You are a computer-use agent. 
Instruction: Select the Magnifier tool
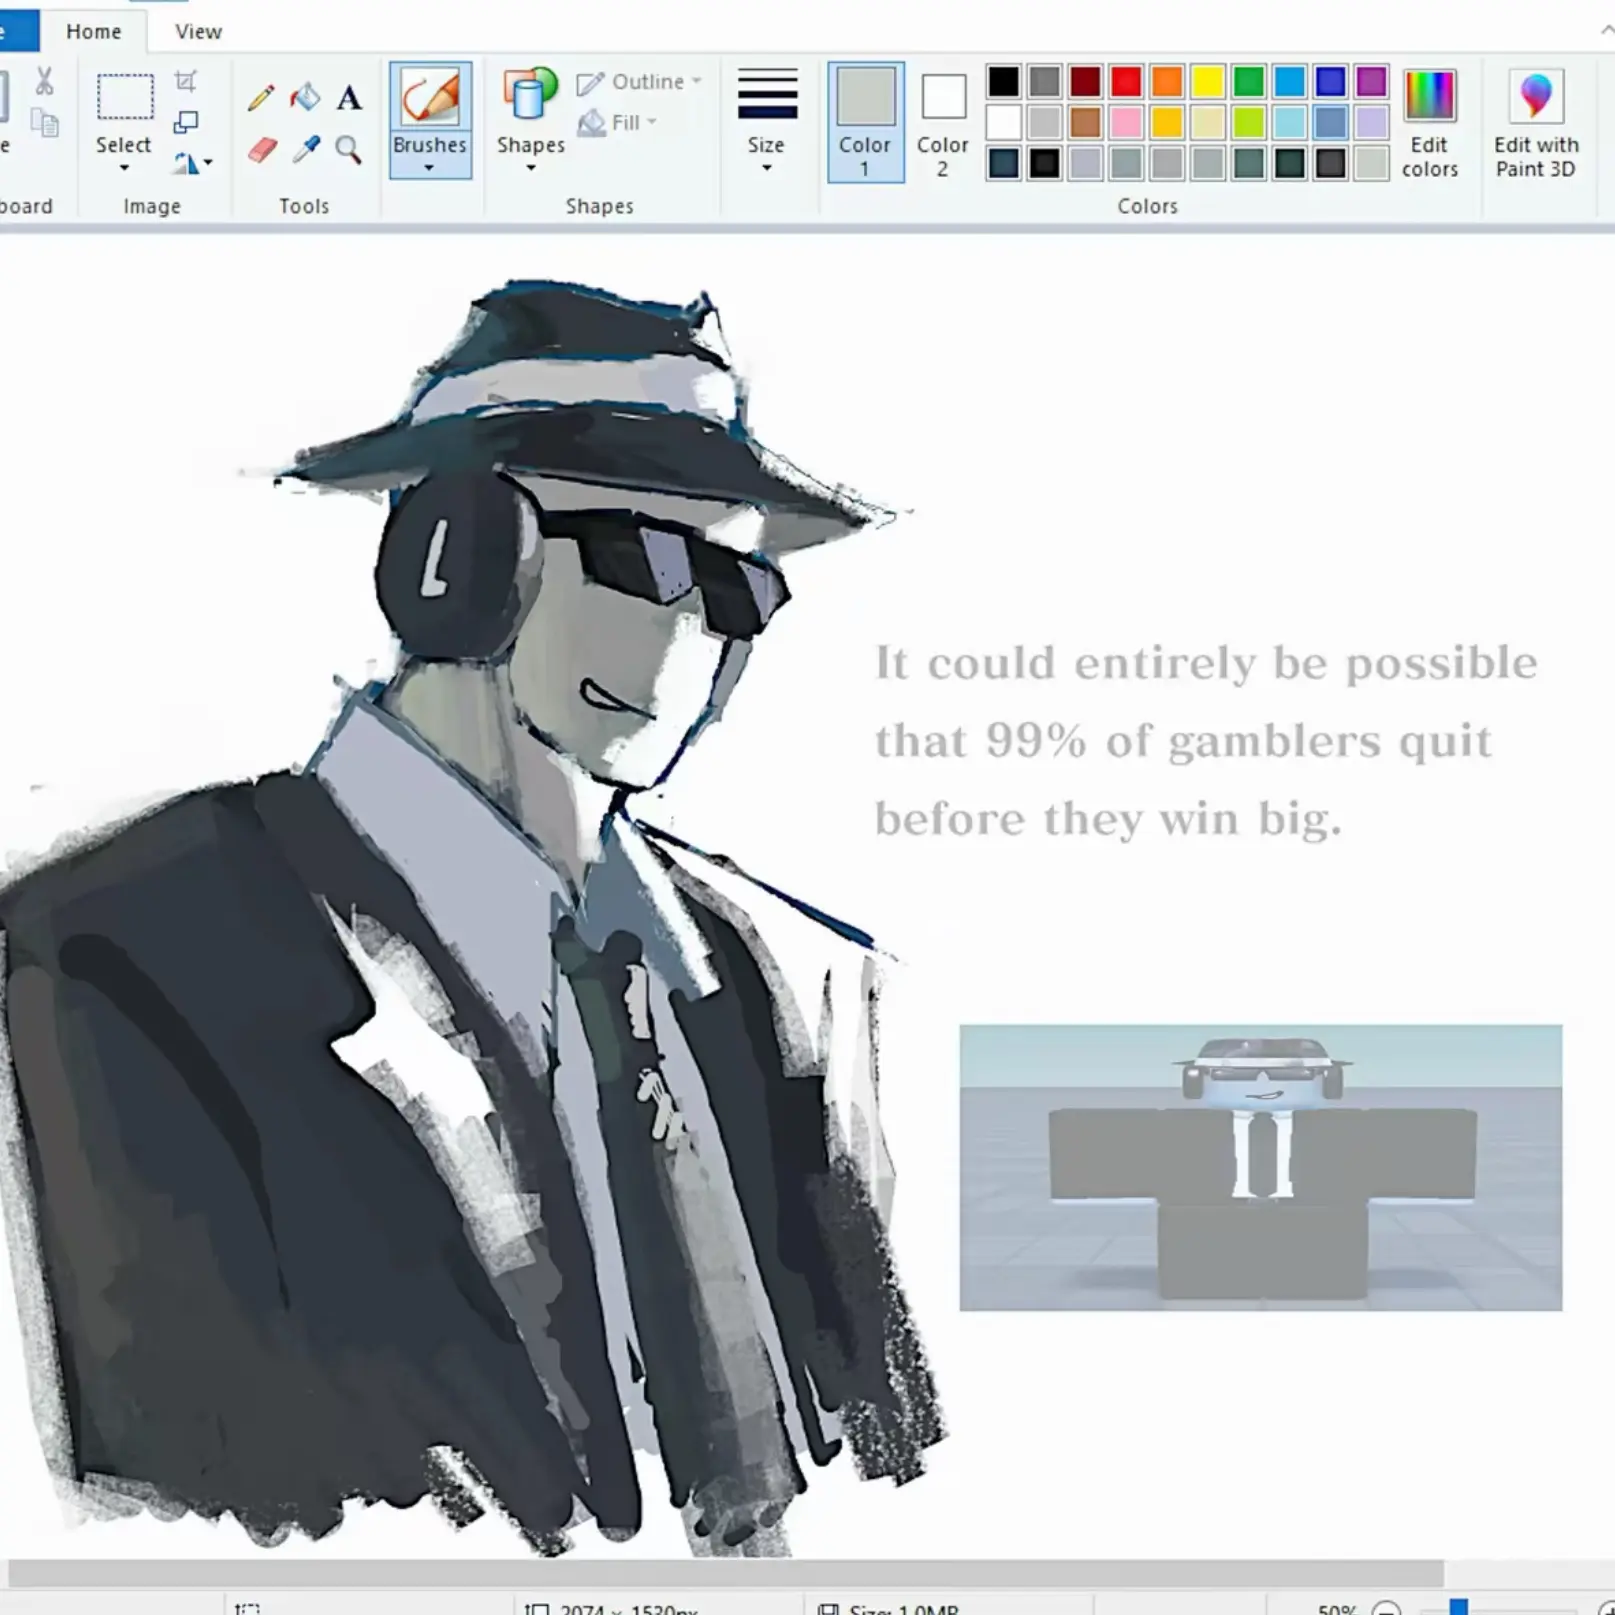tap(348, 150)
